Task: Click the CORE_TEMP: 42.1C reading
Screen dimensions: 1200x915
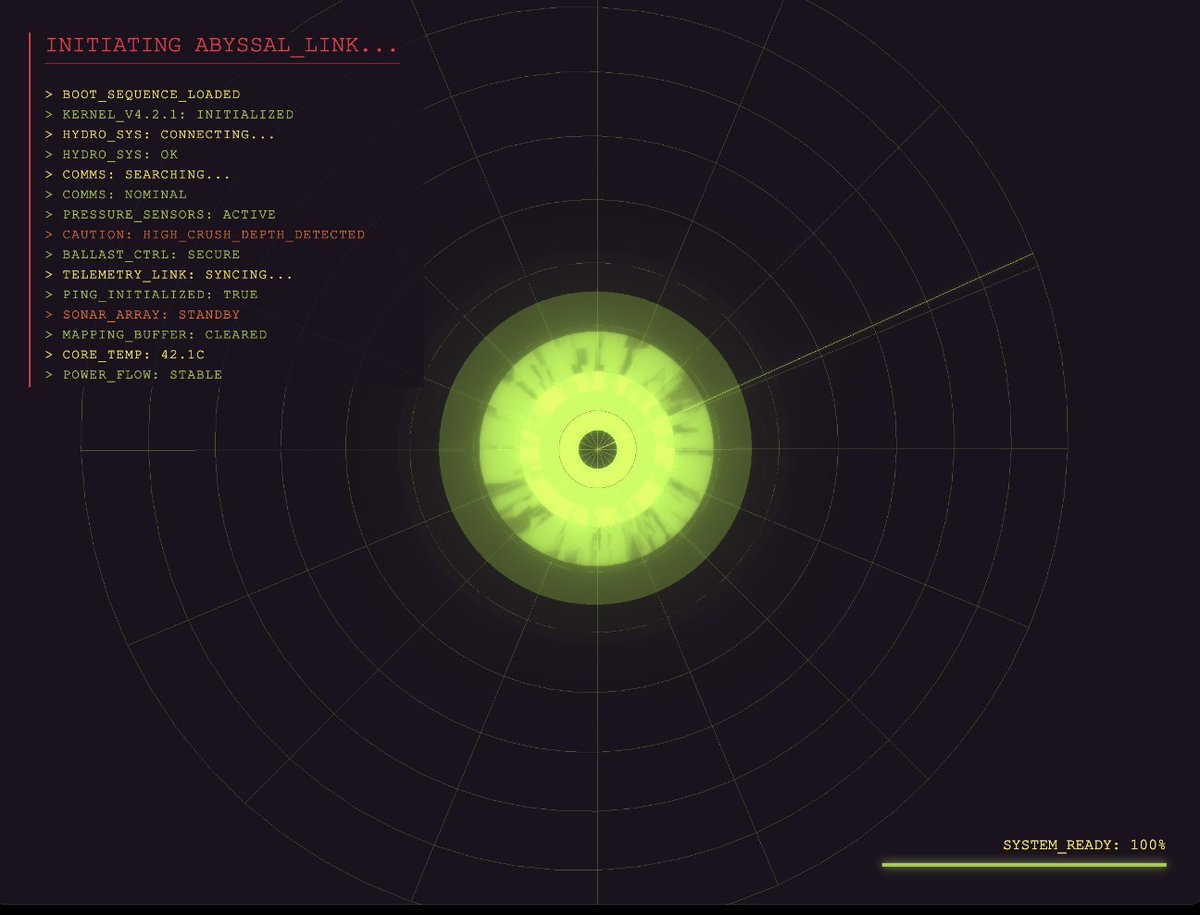Action: click(x=125, y=355)
